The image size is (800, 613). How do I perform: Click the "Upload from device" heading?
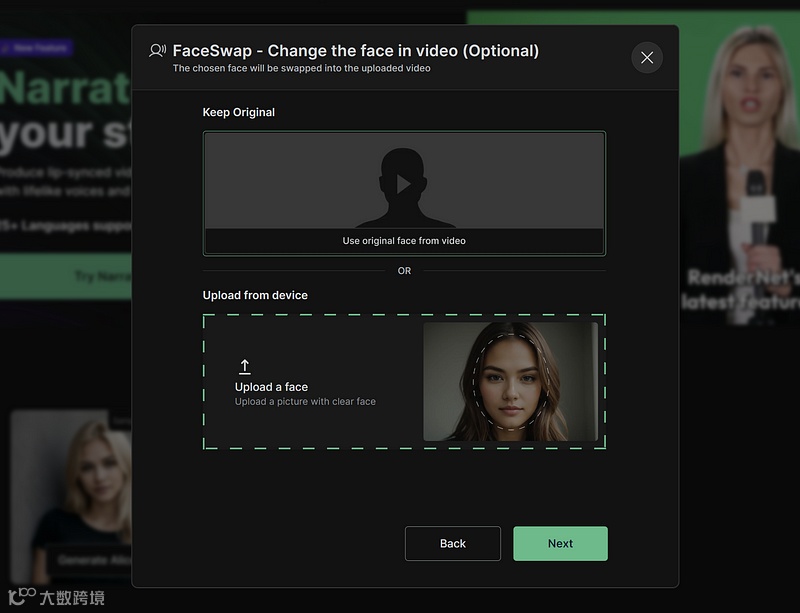click(255, 295)
